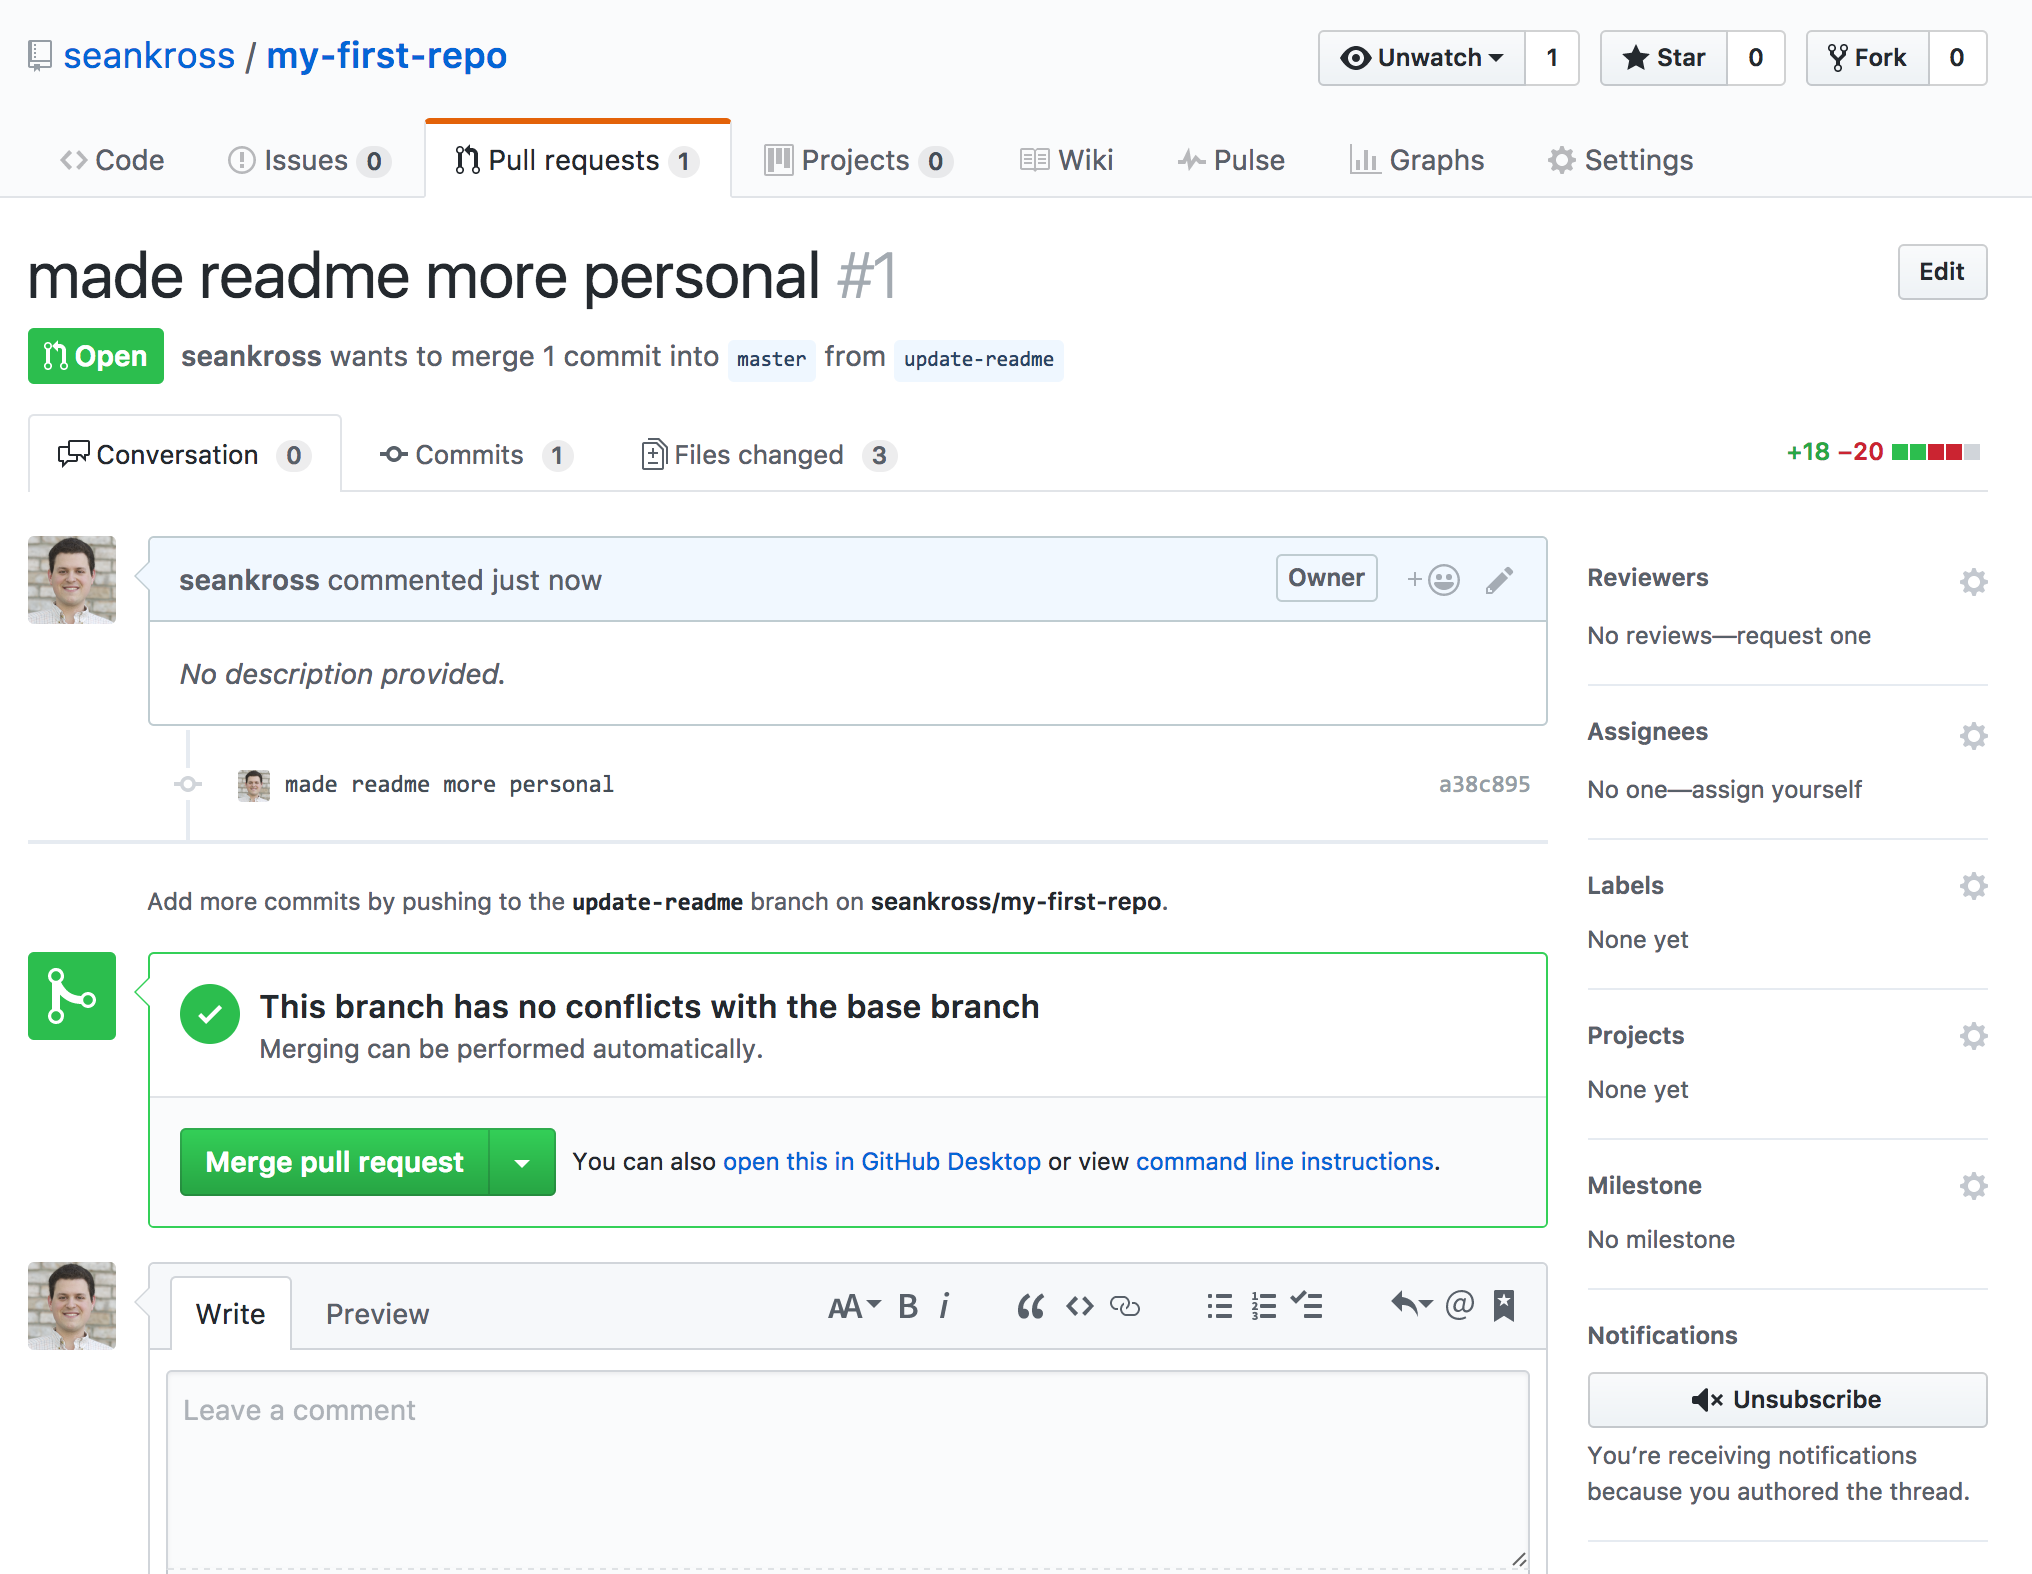Add a task list in editor
Image resolution: width=2032 pixels, height=1574 pixels.
[x=1306, y=1306]
